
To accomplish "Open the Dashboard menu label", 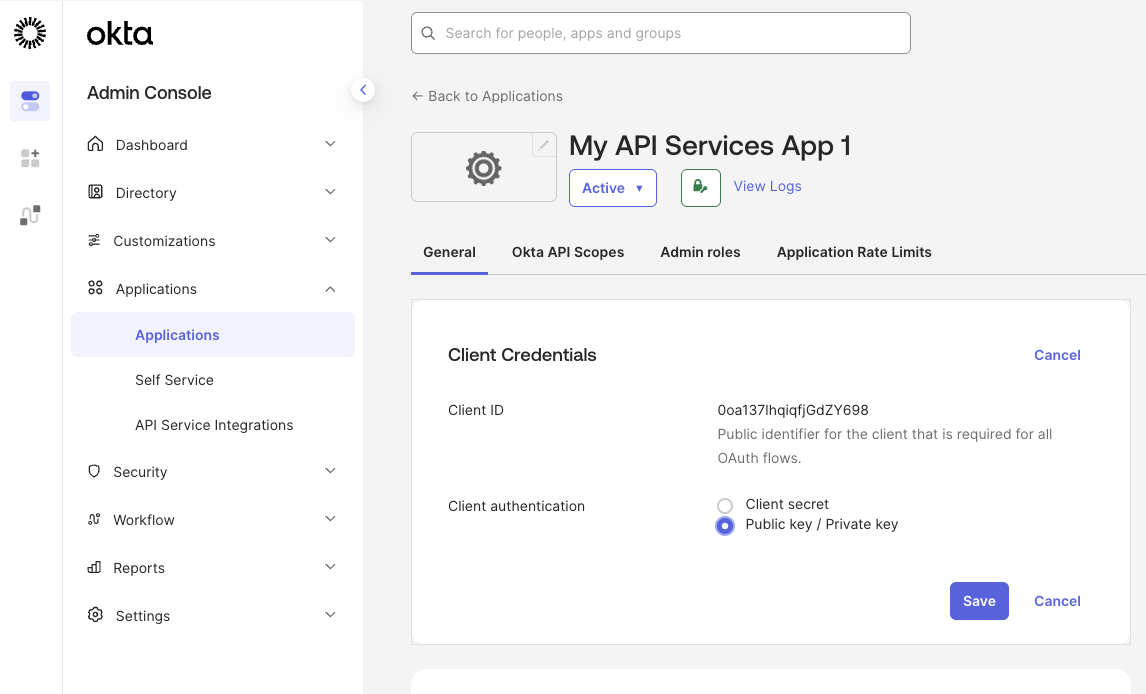I will tap(151, 145).
